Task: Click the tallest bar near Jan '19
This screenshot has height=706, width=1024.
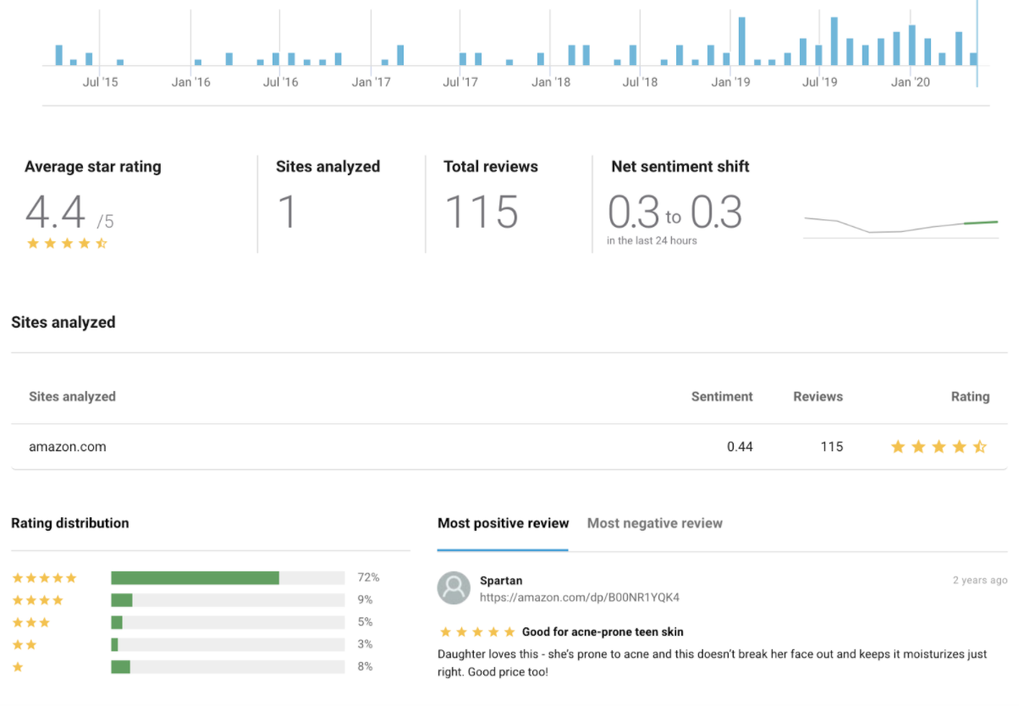Action: (742, 42)
